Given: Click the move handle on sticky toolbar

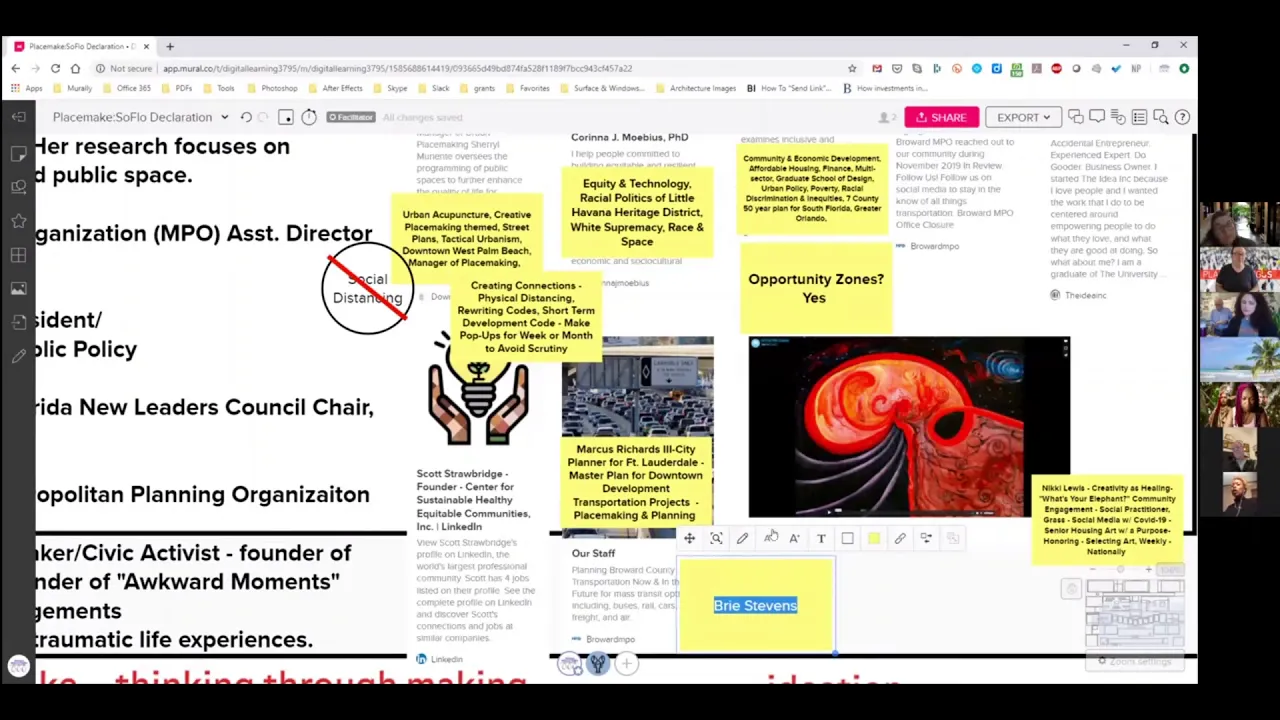Looking at the screenshot, I should [689, 538].
